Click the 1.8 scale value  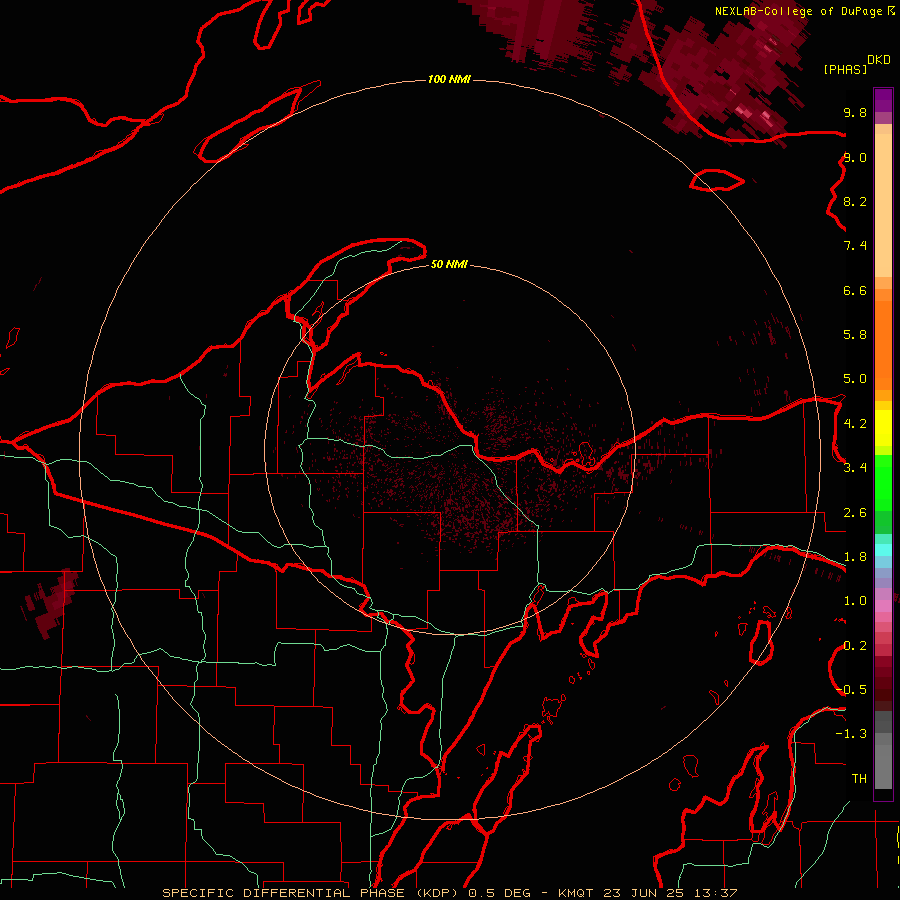(x=855, y=557)
